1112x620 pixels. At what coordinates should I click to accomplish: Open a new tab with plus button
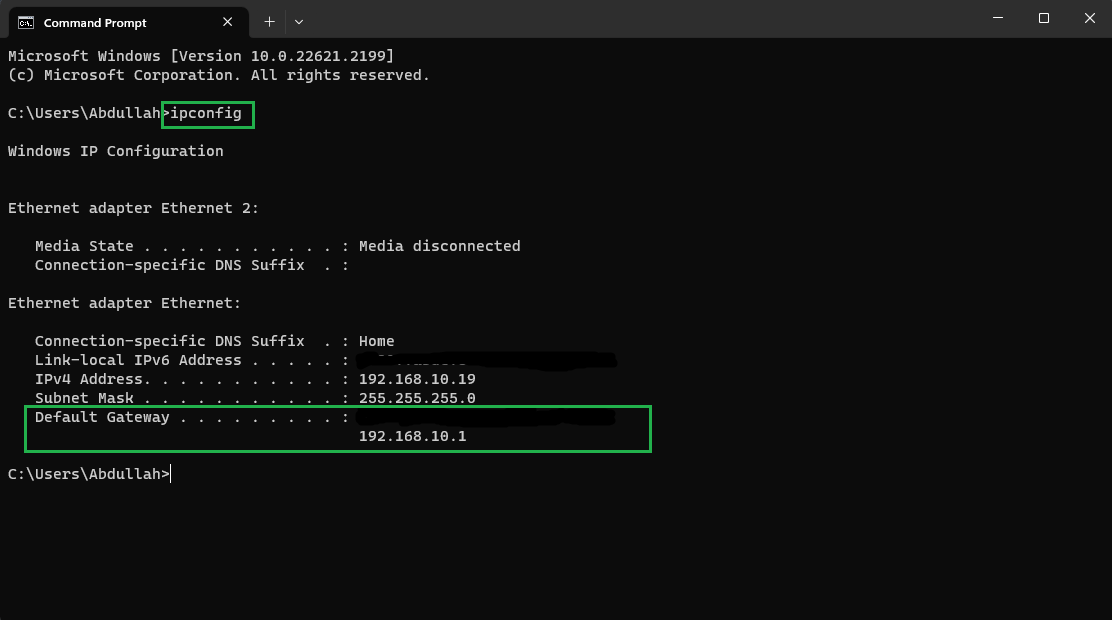tap(269, 21)
